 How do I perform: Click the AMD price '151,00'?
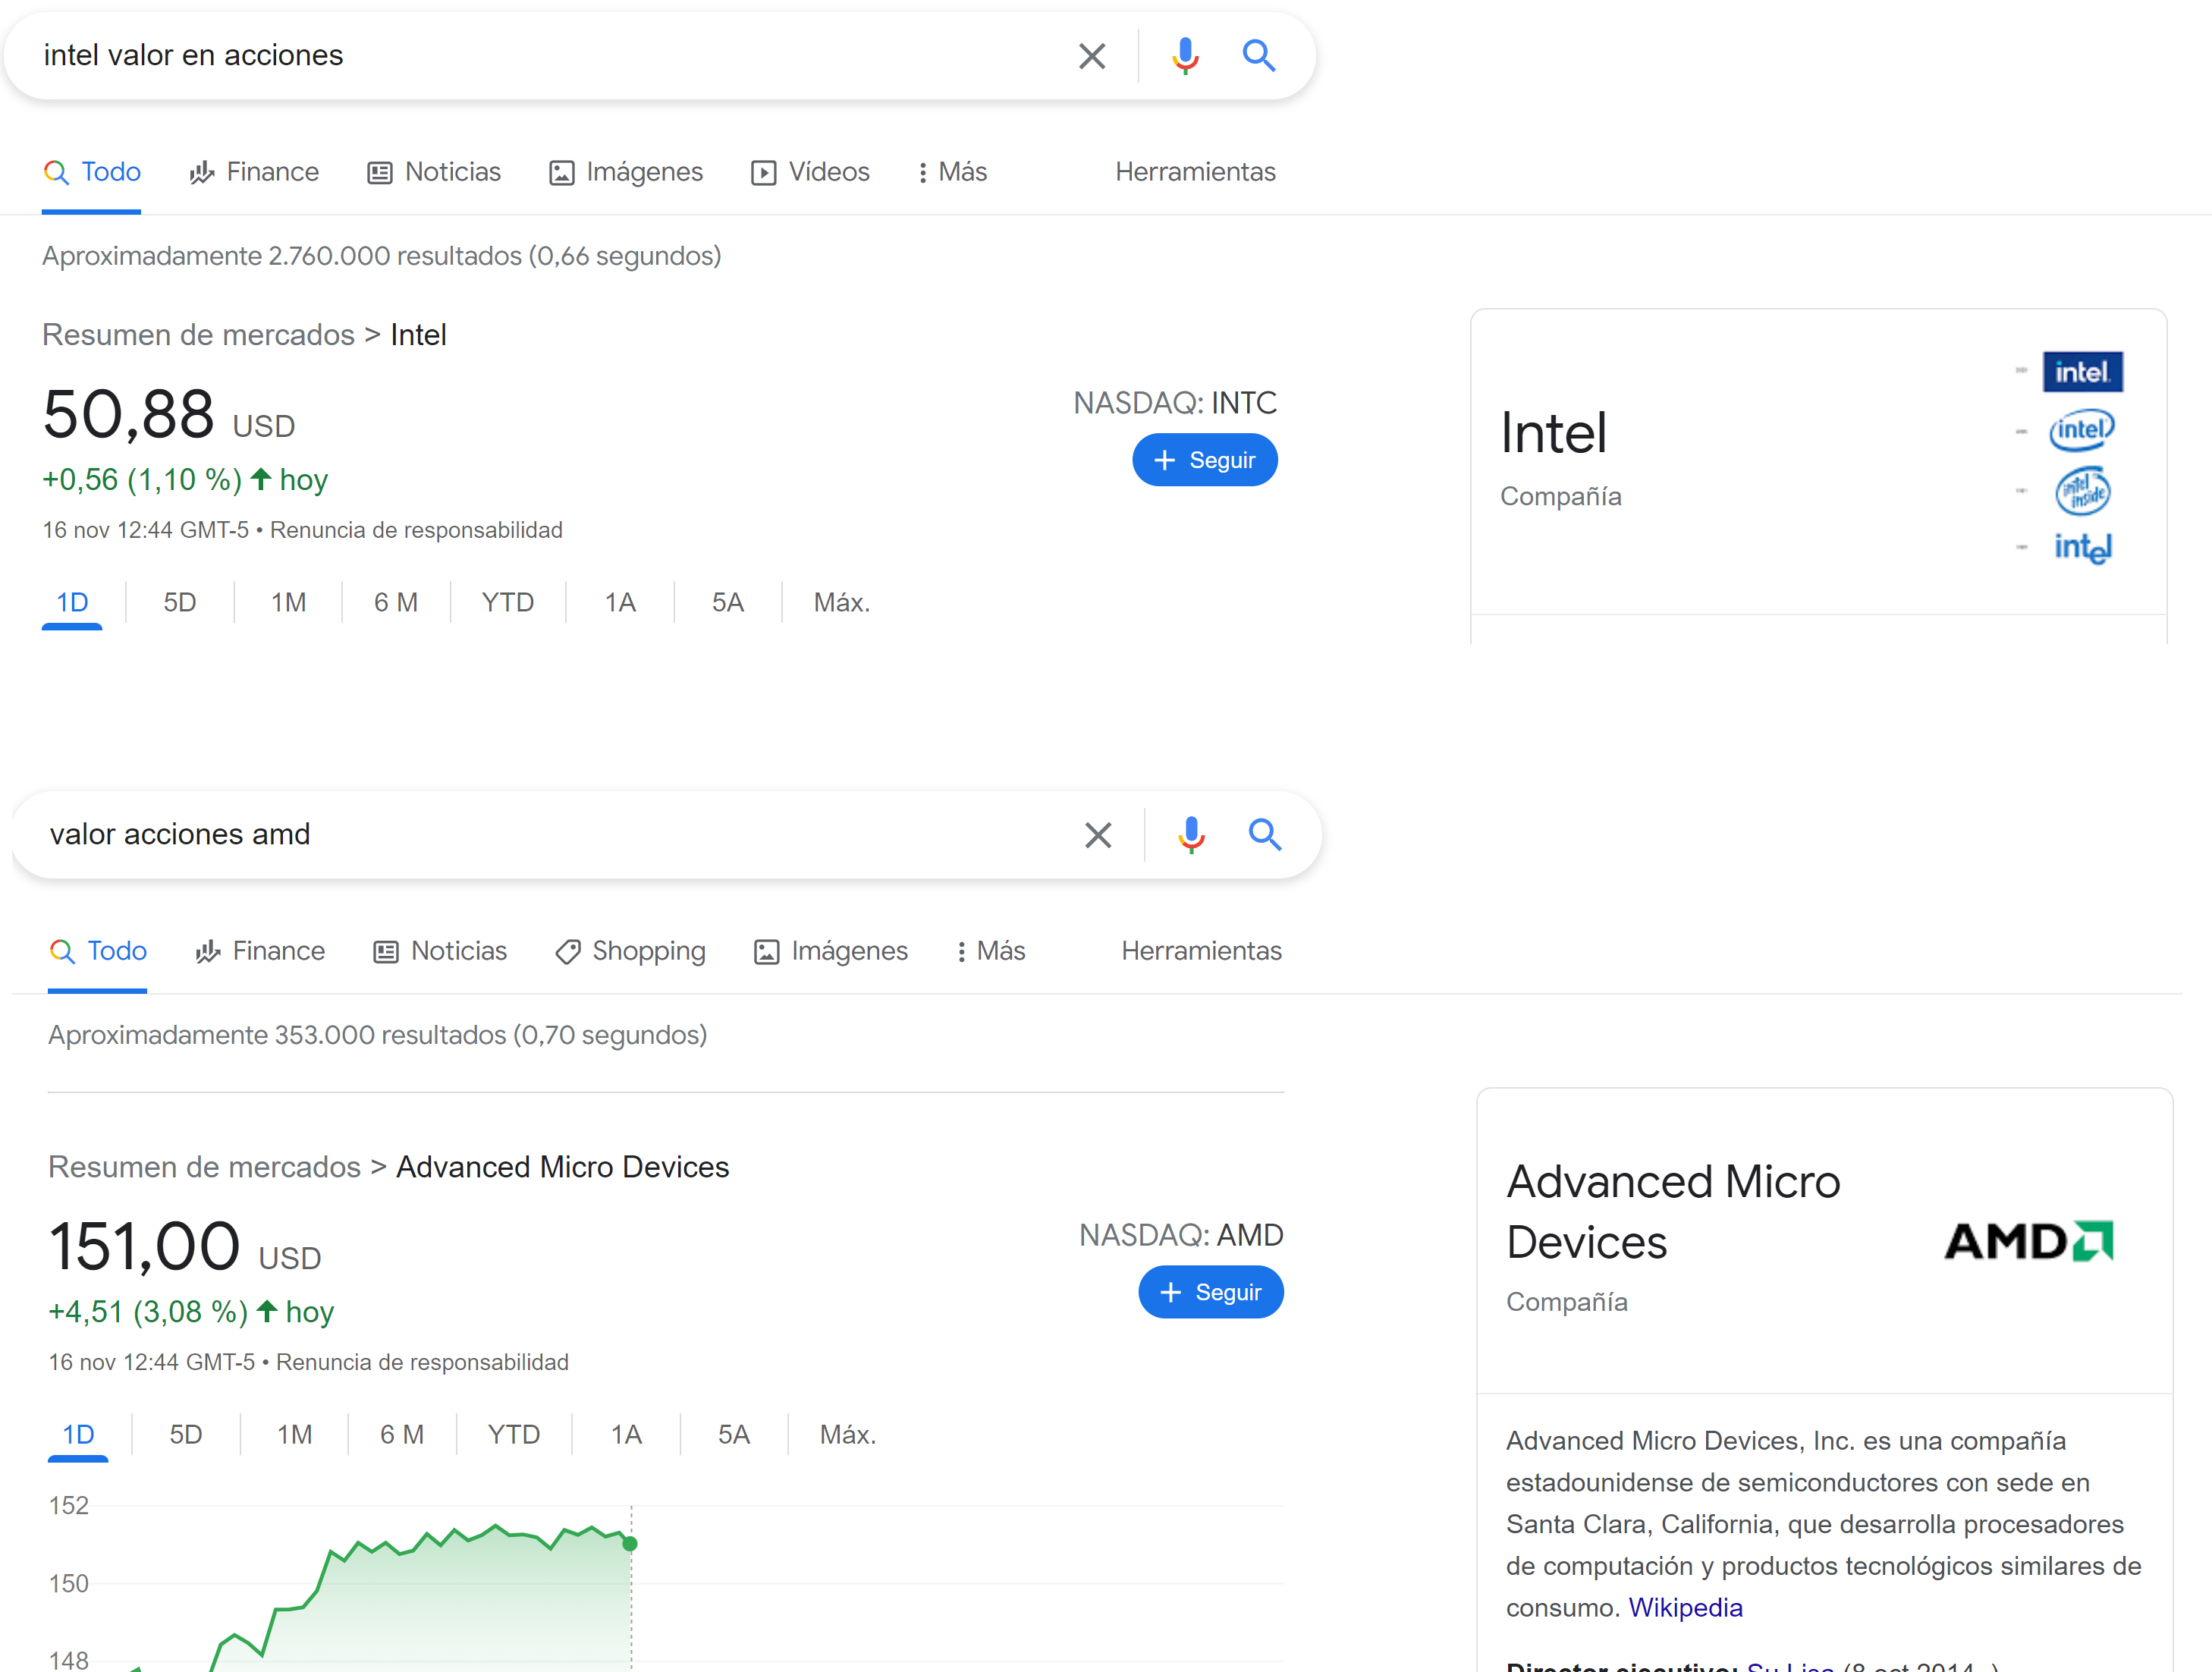(145, 1246)
